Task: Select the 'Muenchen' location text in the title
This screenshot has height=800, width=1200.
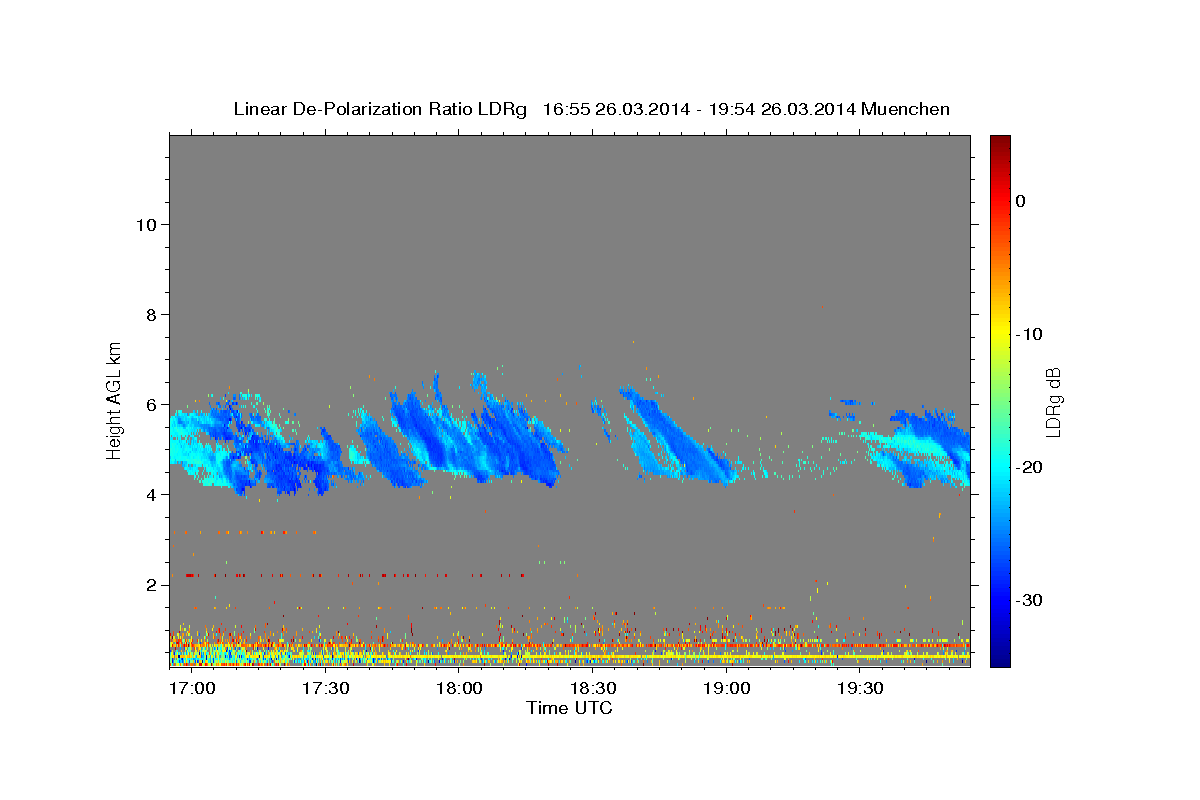Action: pos(906,109)
